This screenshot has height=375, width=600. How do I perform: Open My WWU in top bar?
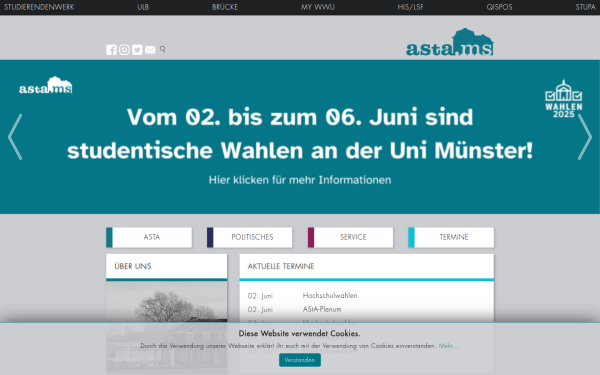pyautogui.click(x=318, y=7)
